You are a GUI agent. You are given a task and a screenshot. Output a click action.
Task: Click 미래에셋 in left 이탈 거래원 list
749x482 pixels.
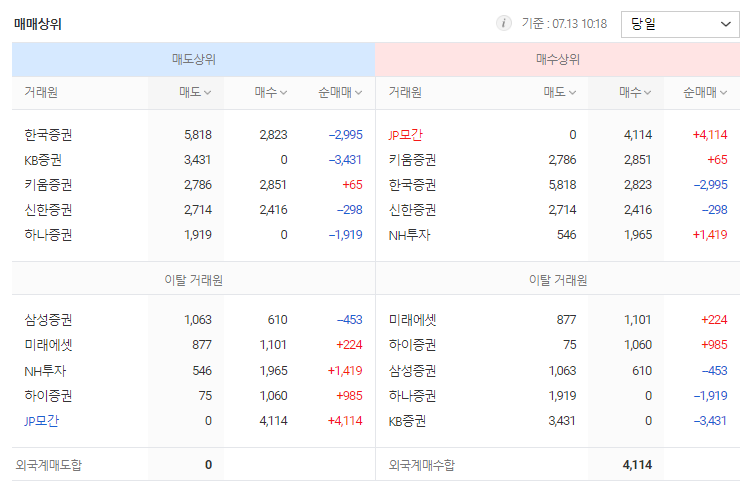point(48,344)
